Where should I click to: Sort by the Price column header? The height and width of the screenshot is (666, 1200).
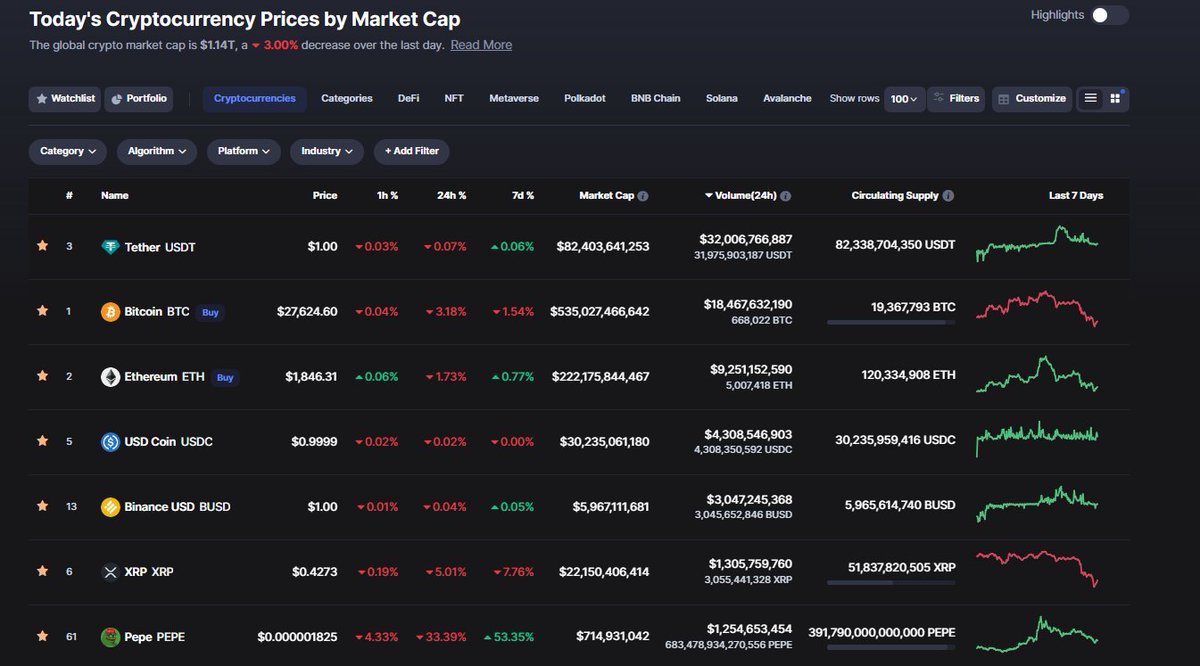[325, 196]
